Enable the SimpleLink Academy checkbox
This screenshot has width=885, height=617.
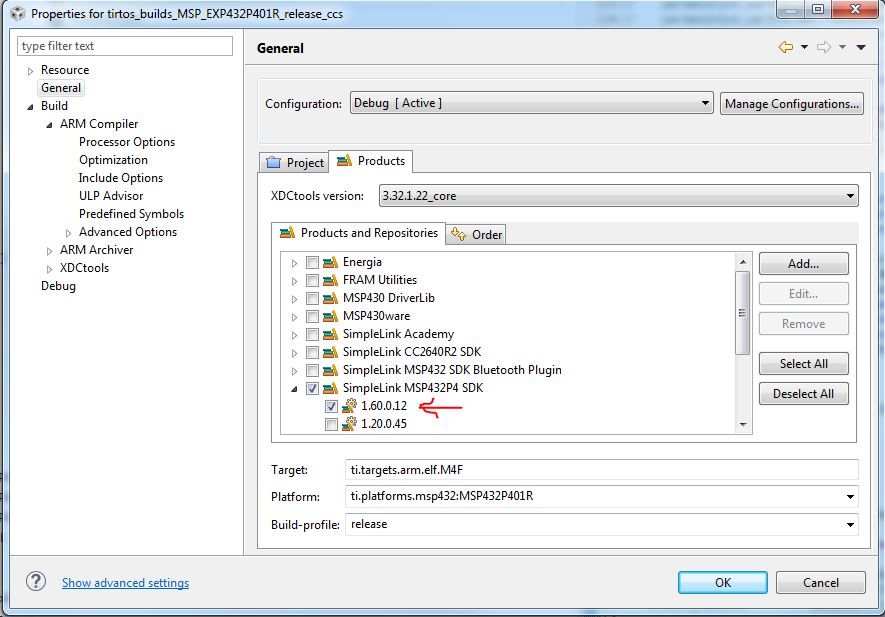click(x=312, y=335)
